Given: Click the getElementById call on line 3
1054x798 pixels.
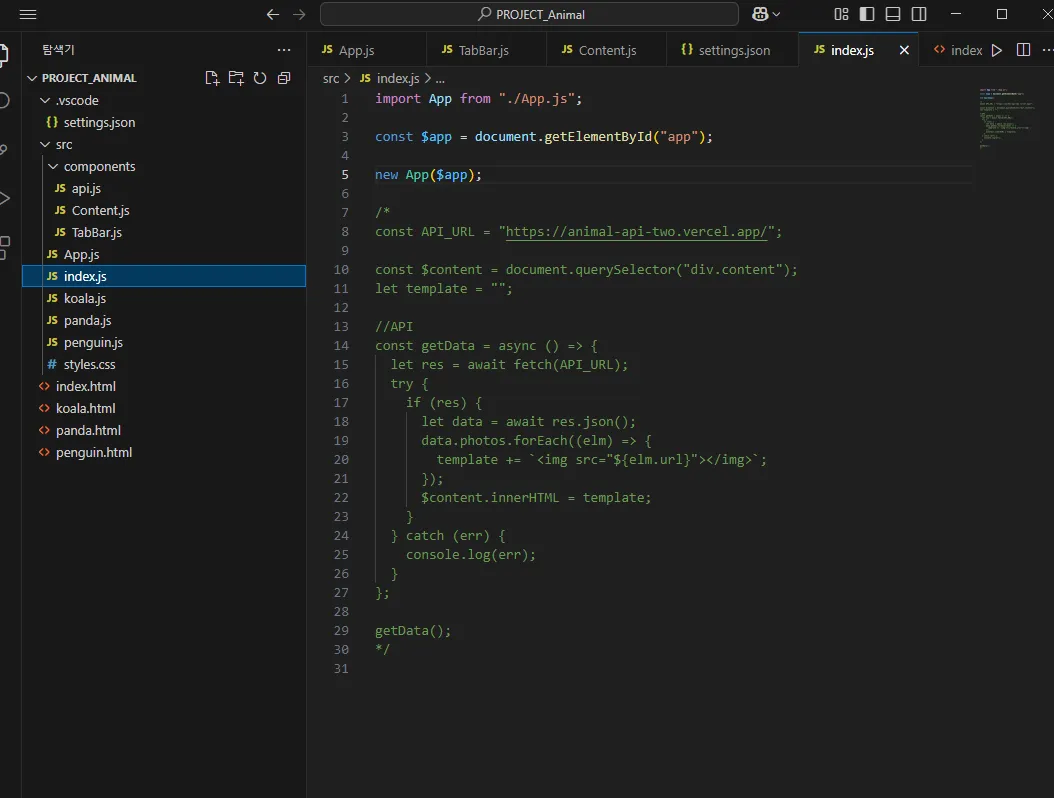Looking at the screenshot, I should pyautogui.click(x=598, y=136).
